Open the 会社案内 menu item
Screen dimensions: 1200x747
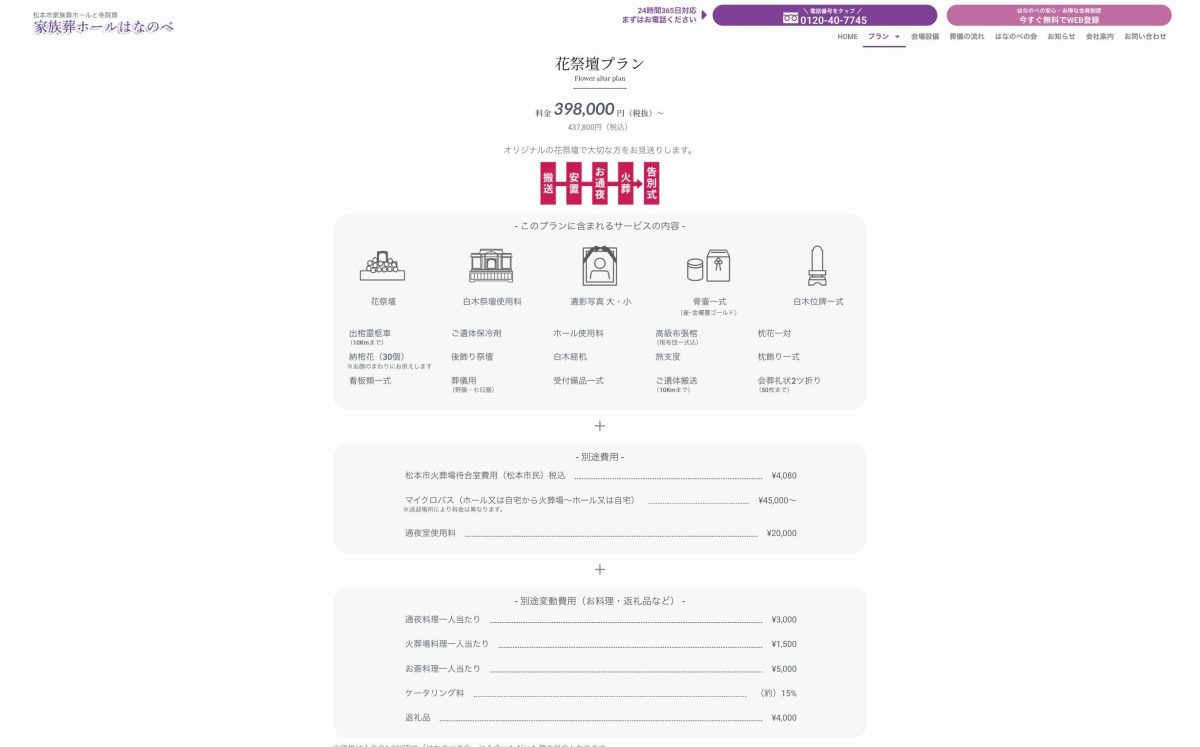1100,36
